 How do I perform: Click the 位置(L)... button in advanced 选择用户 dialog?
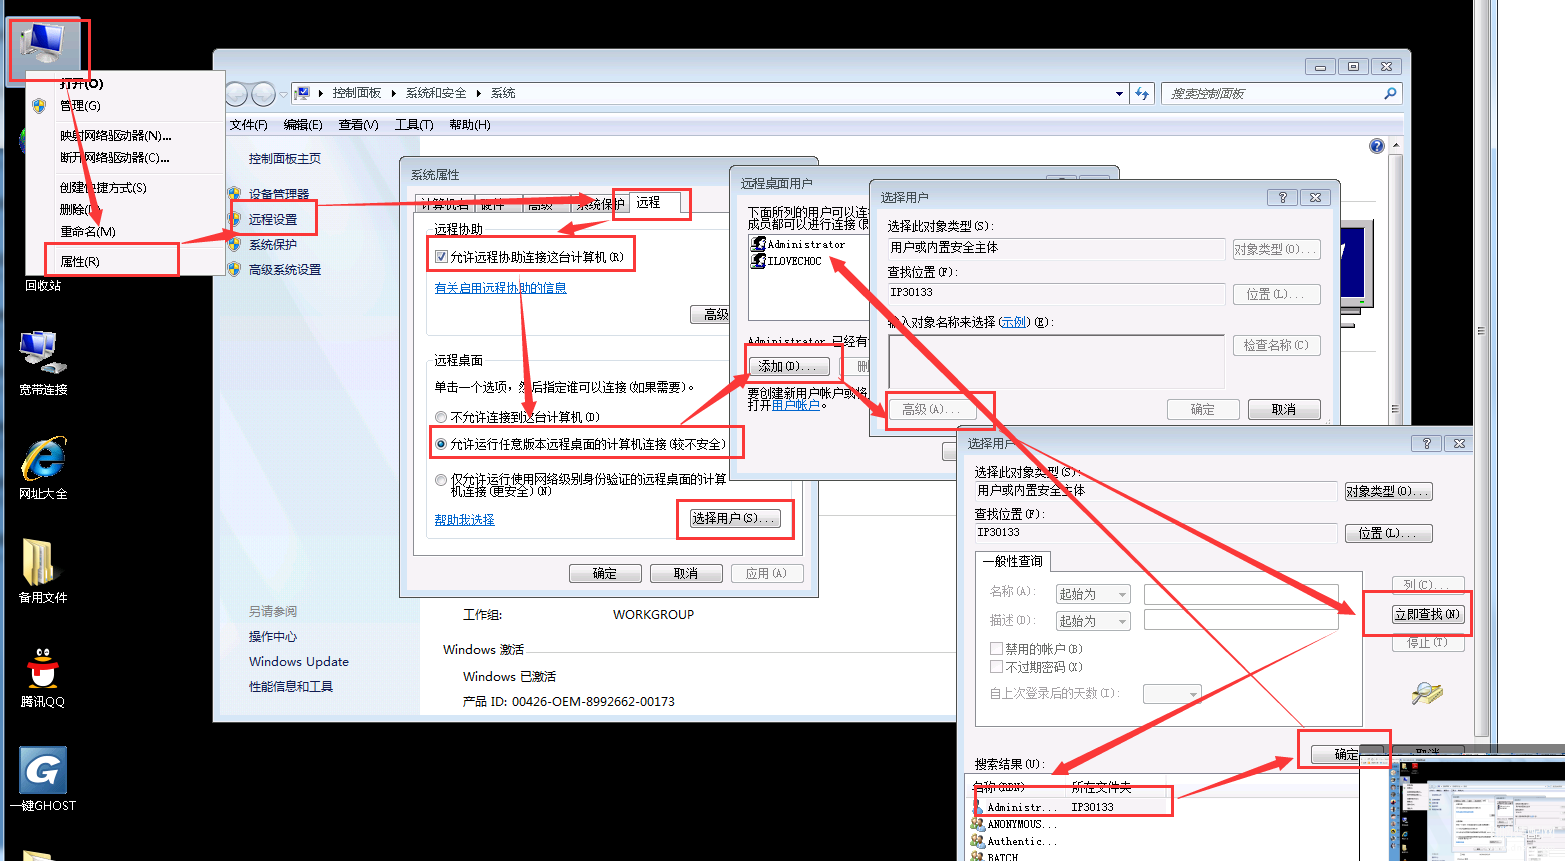click(1388, 534)
